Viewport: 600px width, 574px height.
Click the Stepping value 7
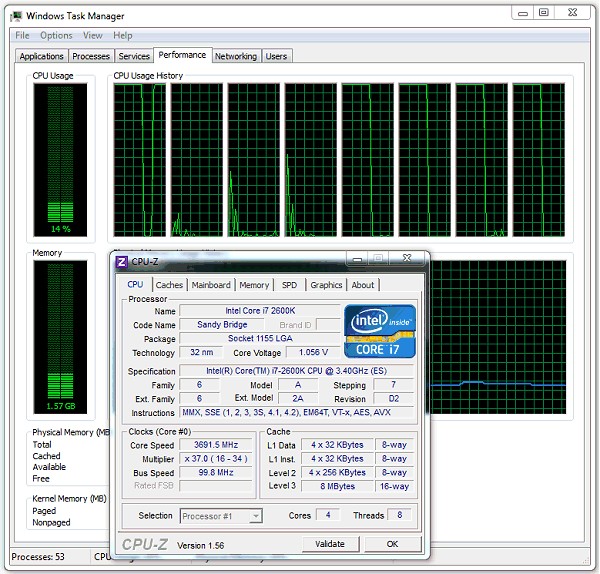(x=394, y=385)
